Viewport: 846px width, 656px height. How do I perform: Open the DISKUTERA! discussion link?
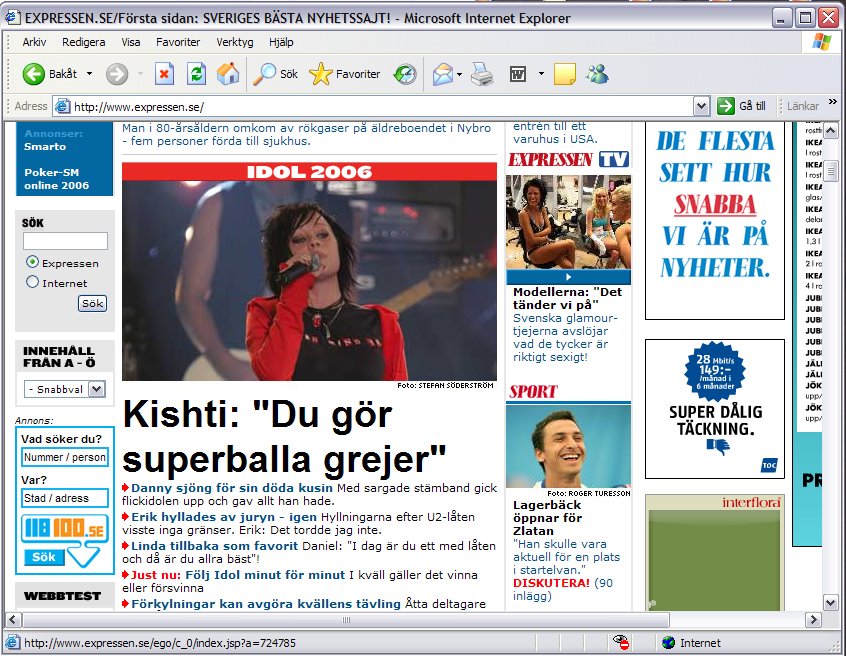pyautogui.click(x=551, y=583)
